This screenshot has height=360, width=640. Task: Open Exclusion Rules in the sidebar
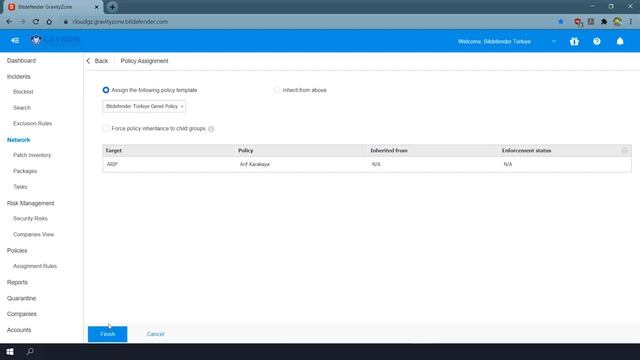32,123
